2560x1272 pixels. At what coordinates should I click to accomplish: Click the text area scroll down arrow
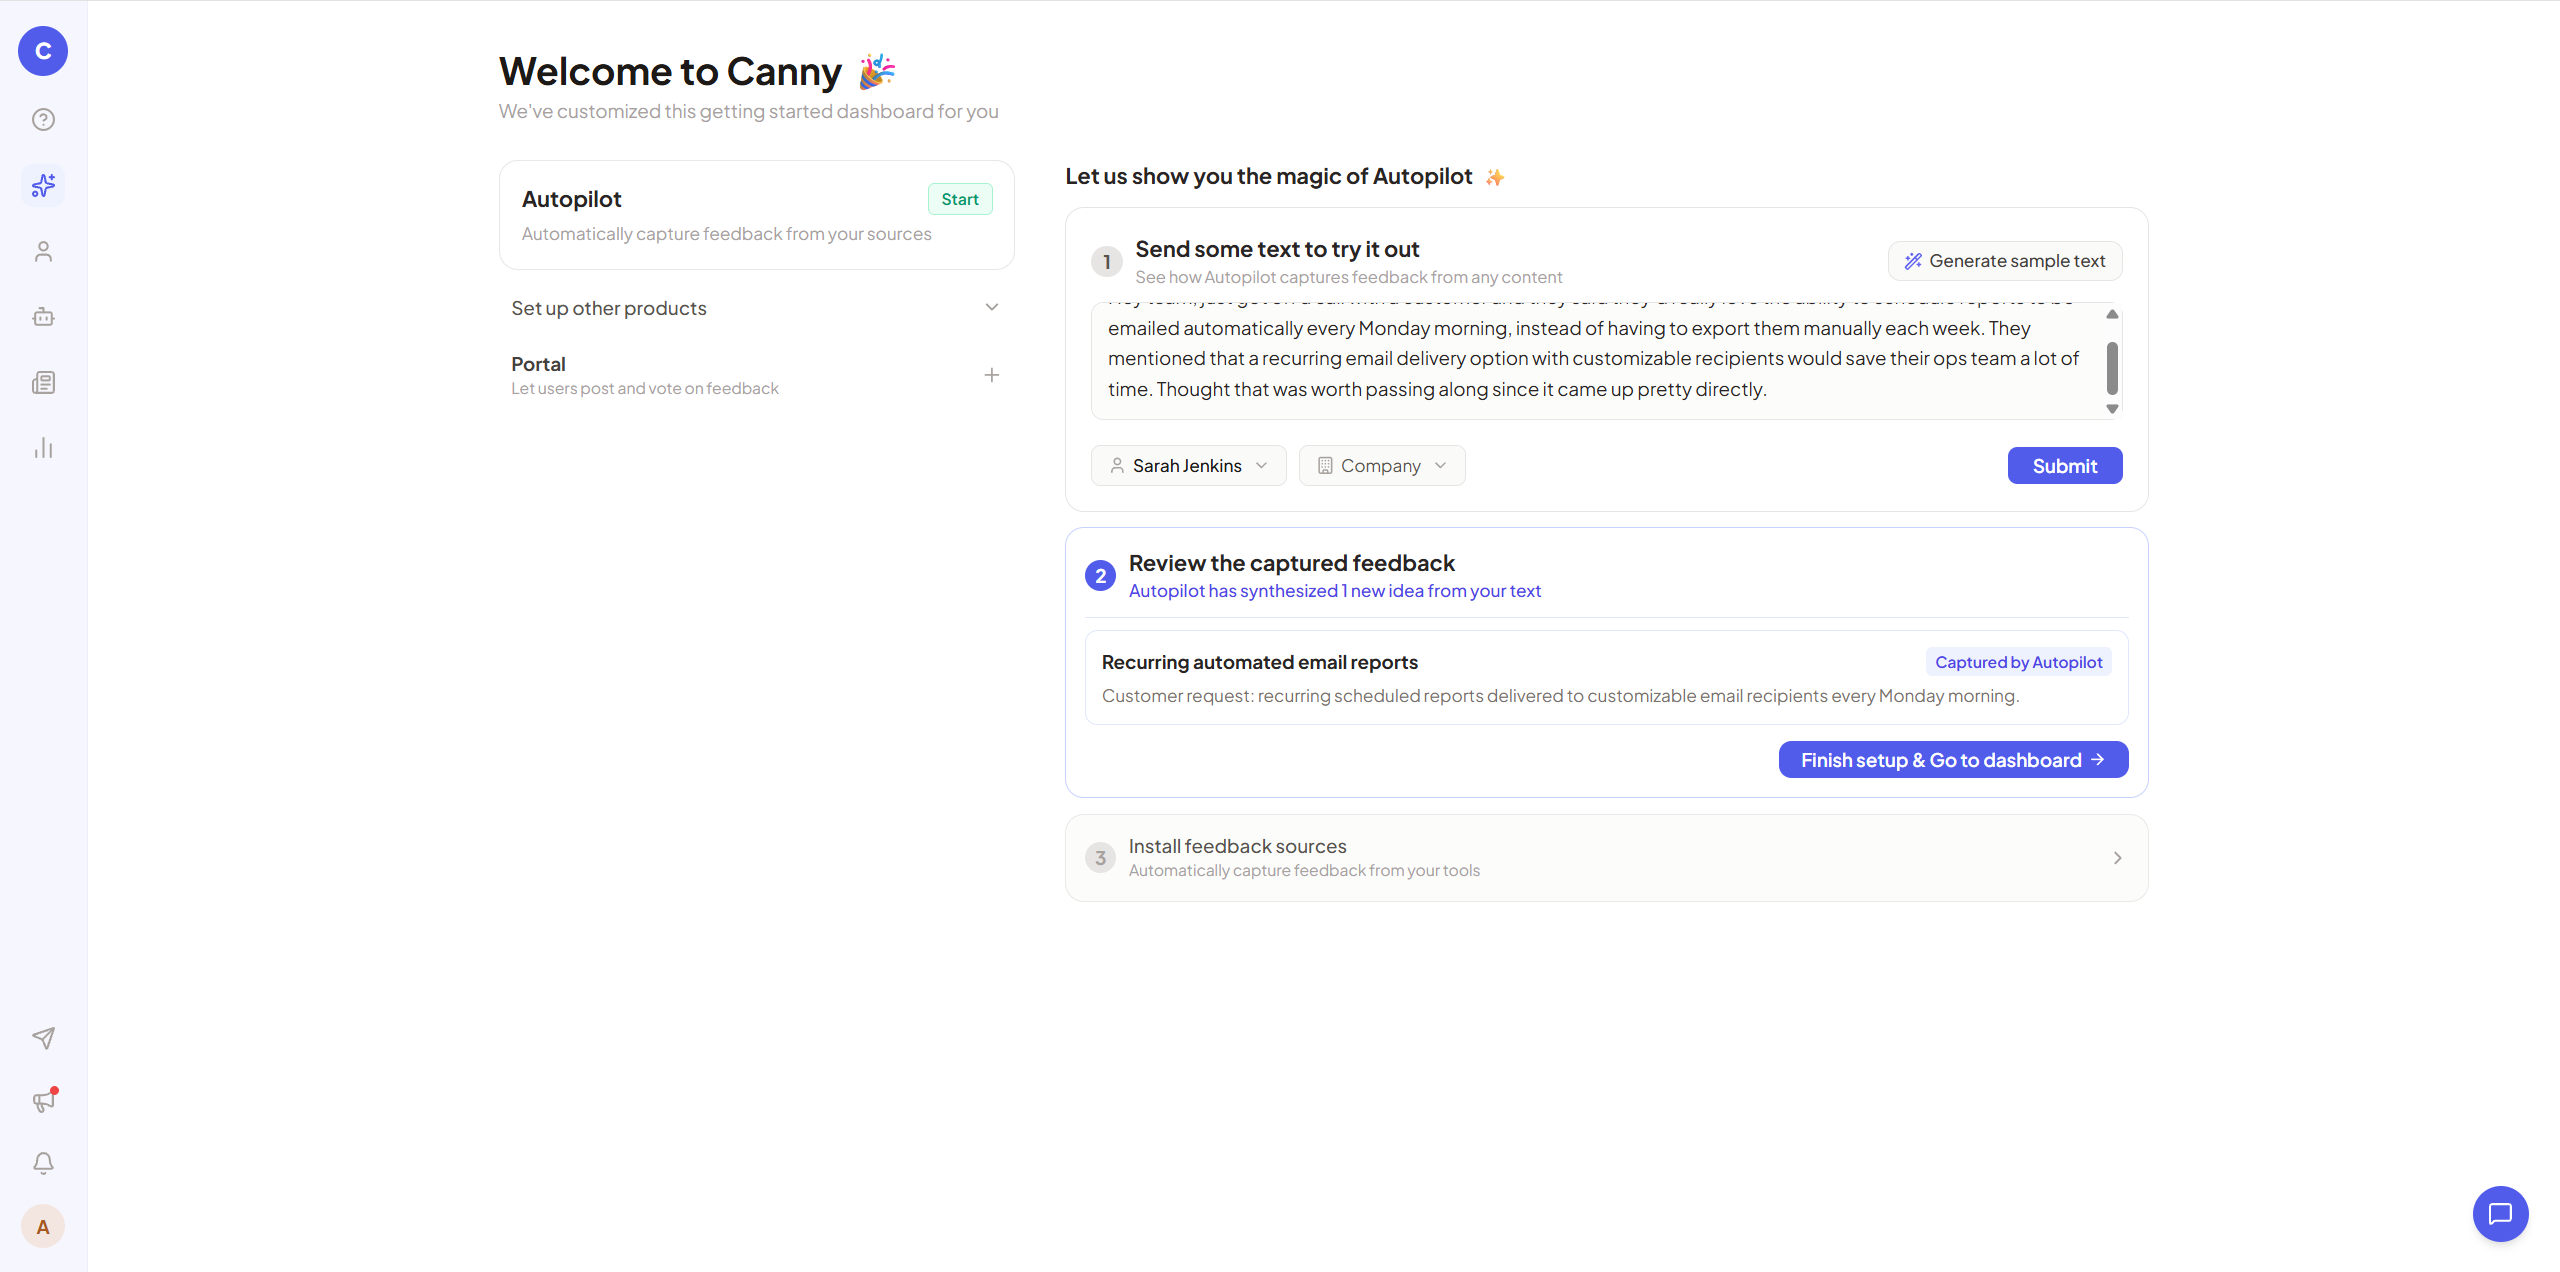pyautogui.click(x=2112, y=409)
